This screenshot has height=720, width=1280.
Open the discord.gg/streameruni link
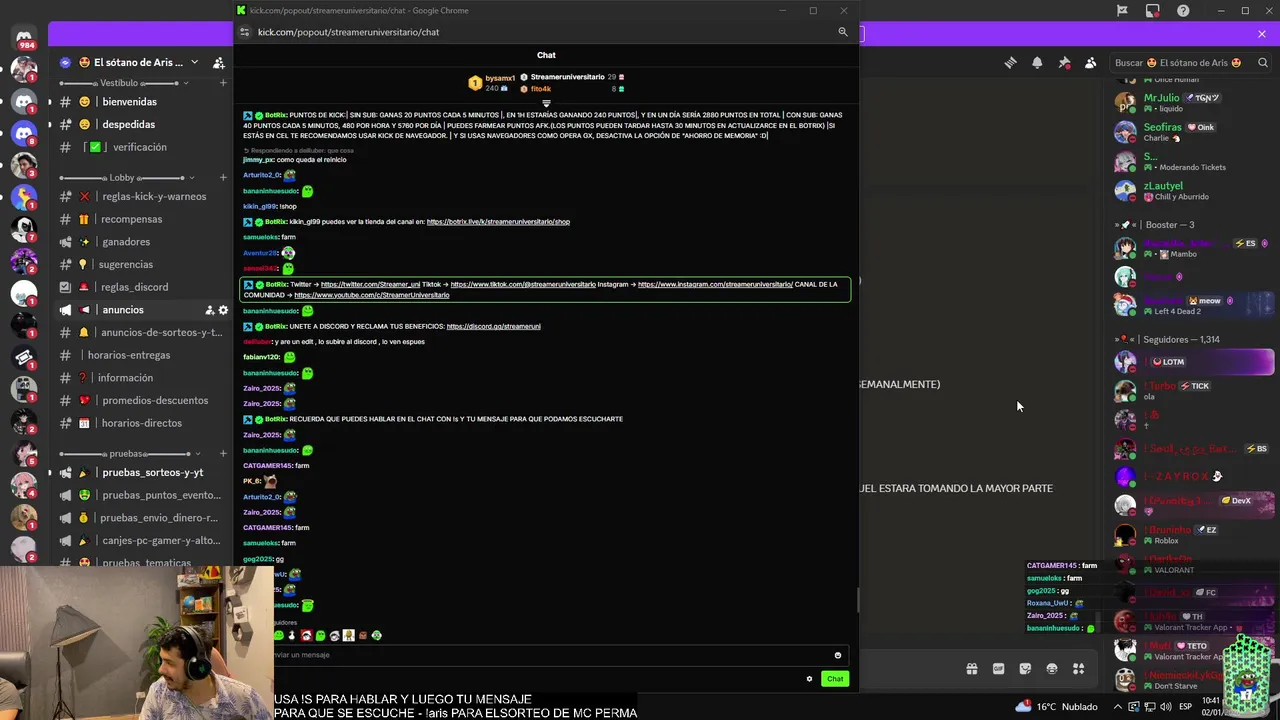(494, 326)
